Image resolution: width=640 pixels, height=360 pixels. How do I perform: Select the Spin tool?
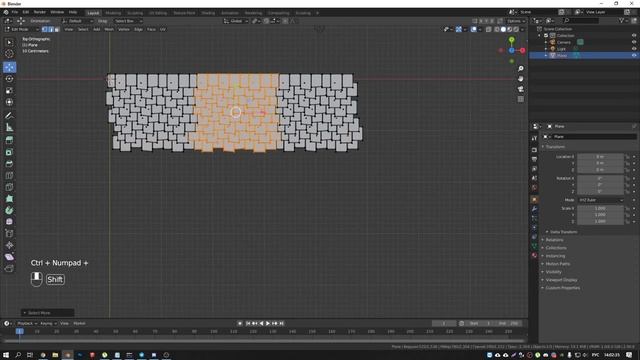tap(9, 210)
